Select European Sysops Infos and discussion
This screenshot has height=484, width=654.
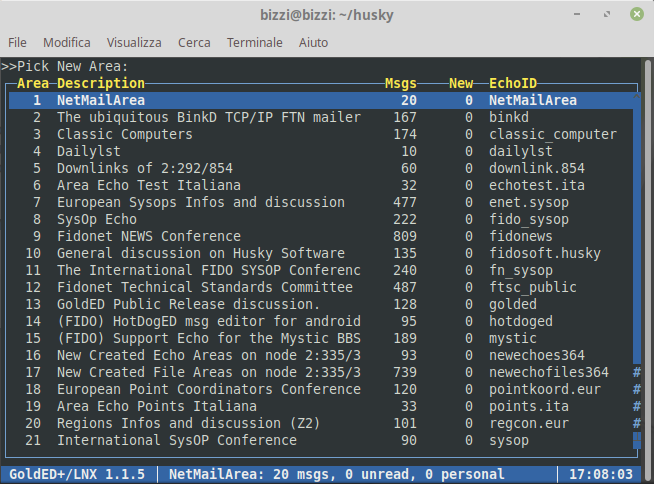pos(201,202)
